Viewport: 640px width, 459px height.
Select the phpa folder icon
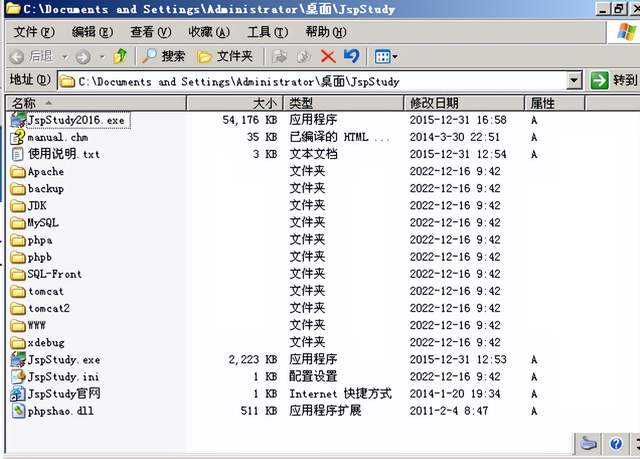pyautogui.click(x=18, y=240)
